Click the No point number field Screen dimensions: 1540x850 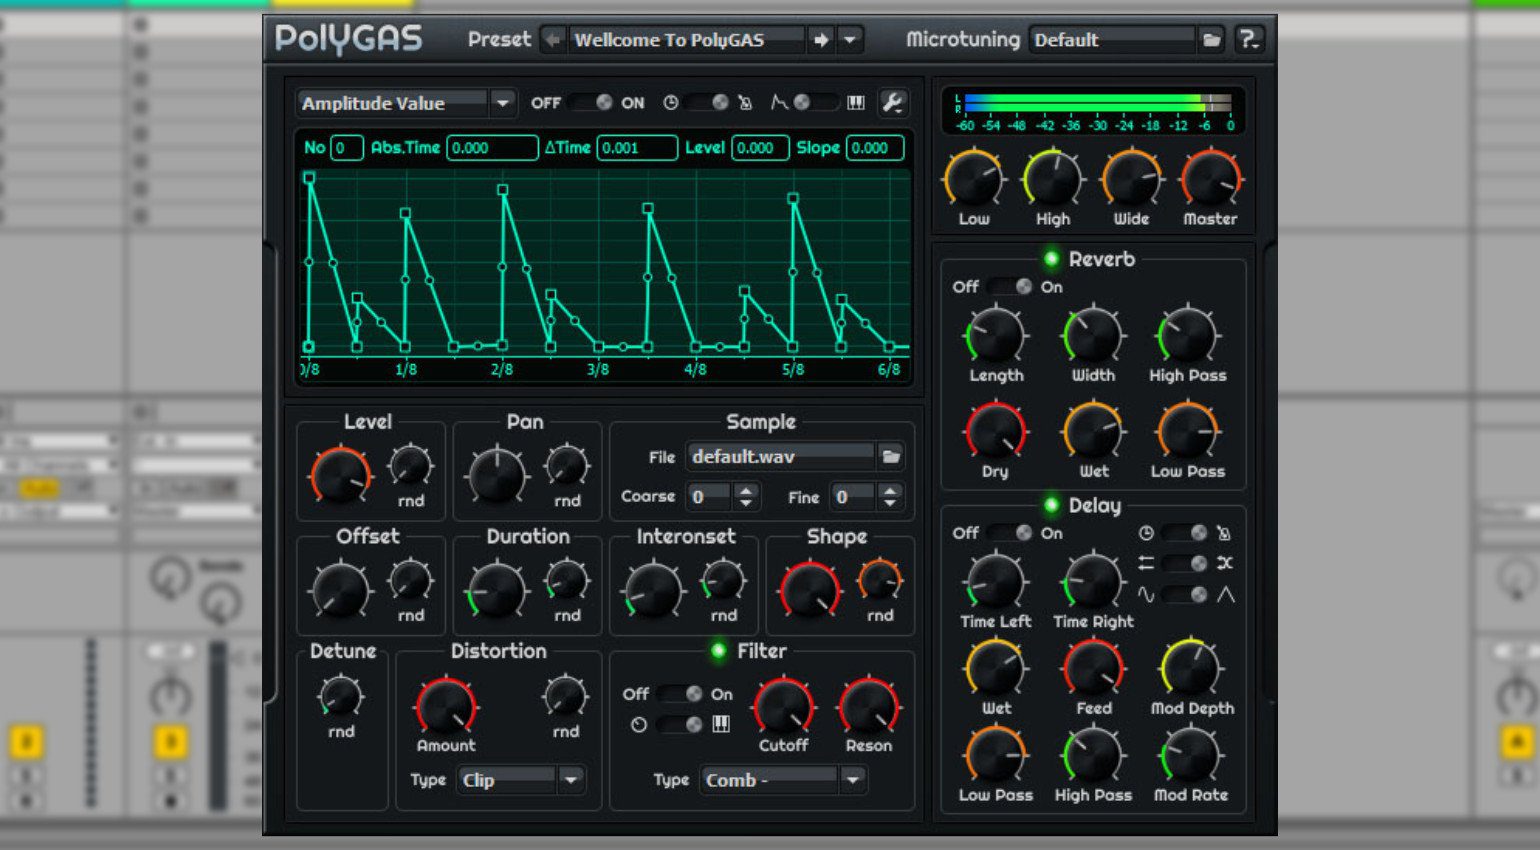(x=346, y=148)
